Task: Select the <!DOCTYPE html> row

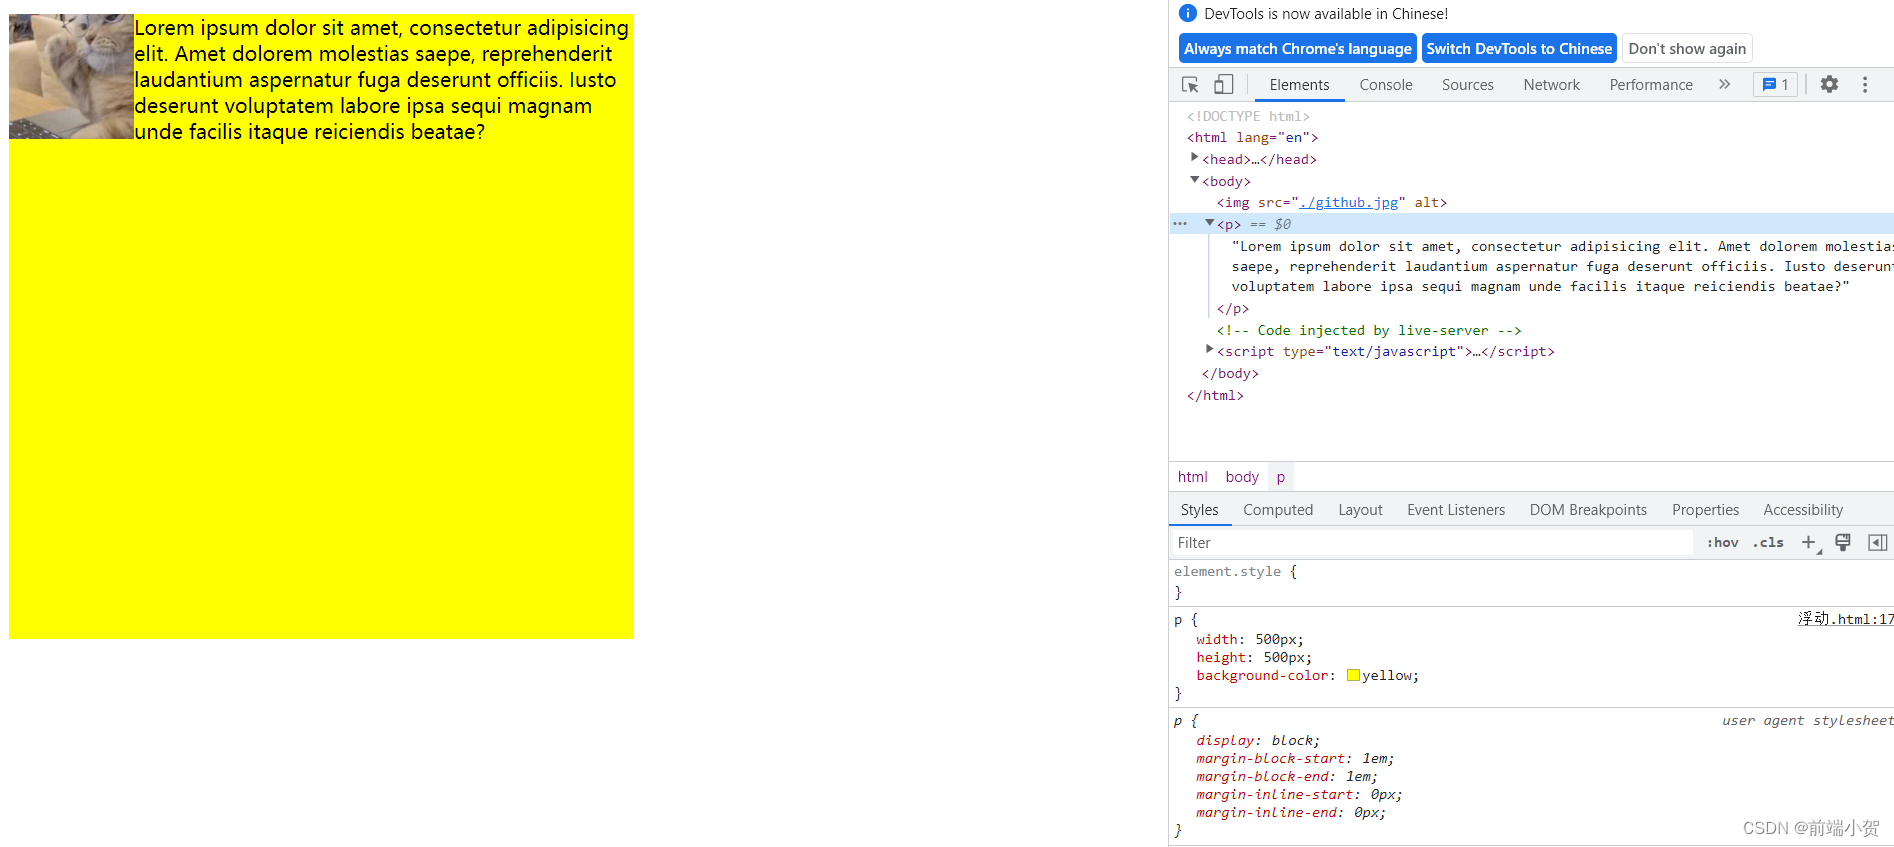Action: 1248,116
